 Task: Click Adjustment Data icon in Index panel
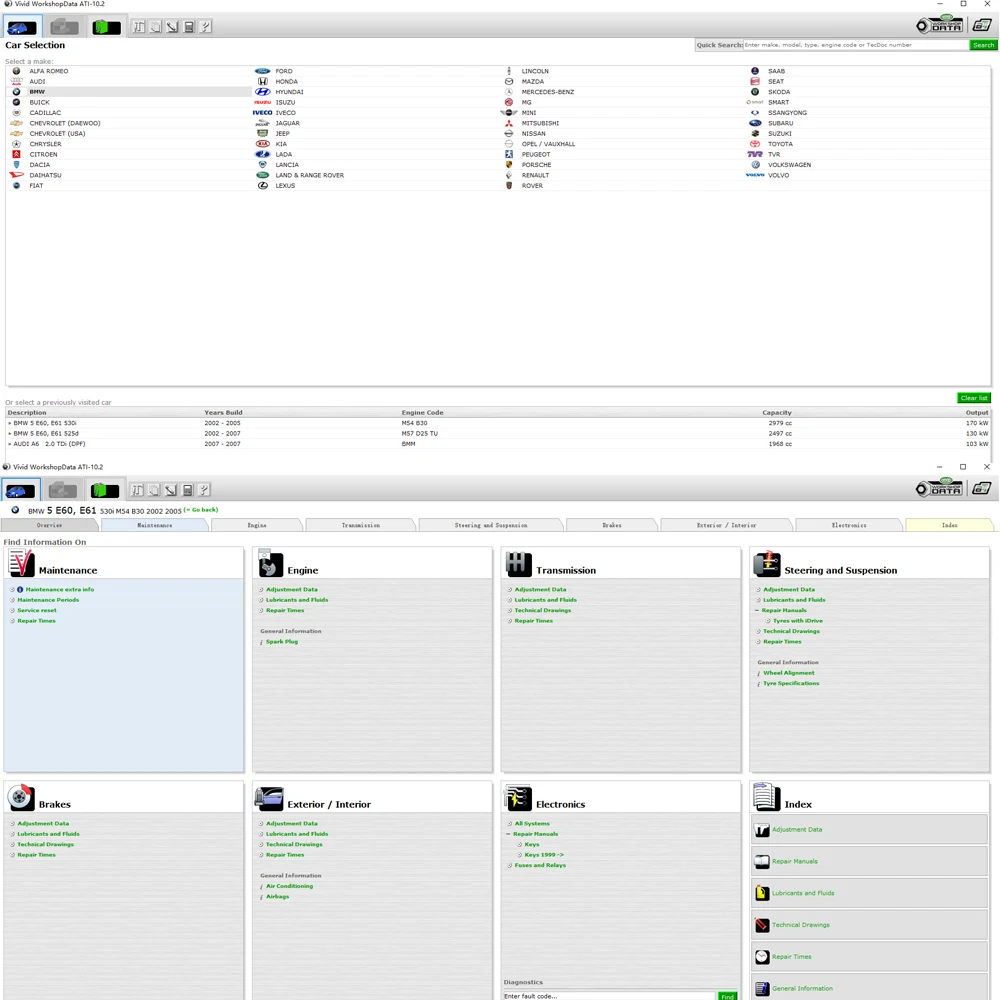[x=762, y=830]
